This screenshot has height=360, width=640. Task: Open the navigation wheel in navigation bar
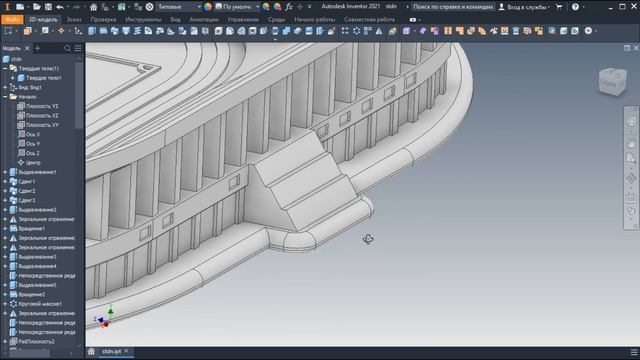(x=631, y=121)
